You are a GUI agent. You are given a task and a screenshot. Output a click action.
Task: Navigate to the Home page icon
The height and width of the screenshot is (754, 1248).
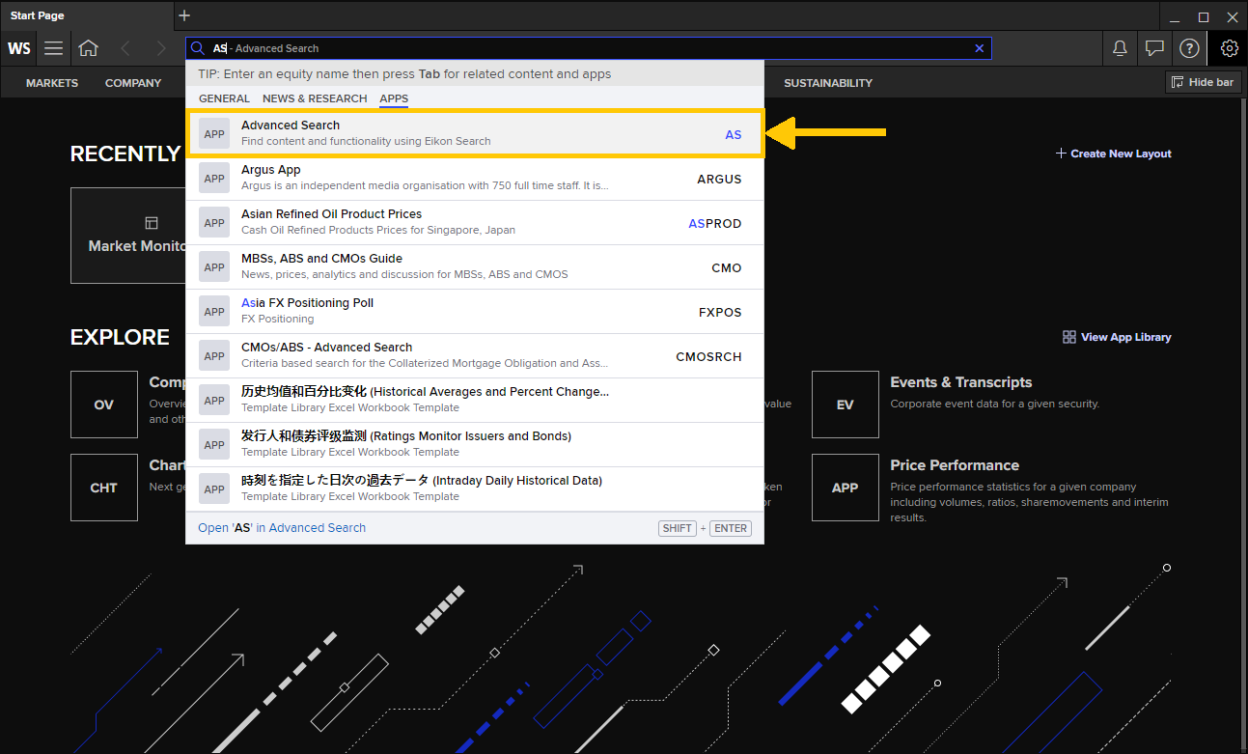pyautogui.click(x=88, y=48)
